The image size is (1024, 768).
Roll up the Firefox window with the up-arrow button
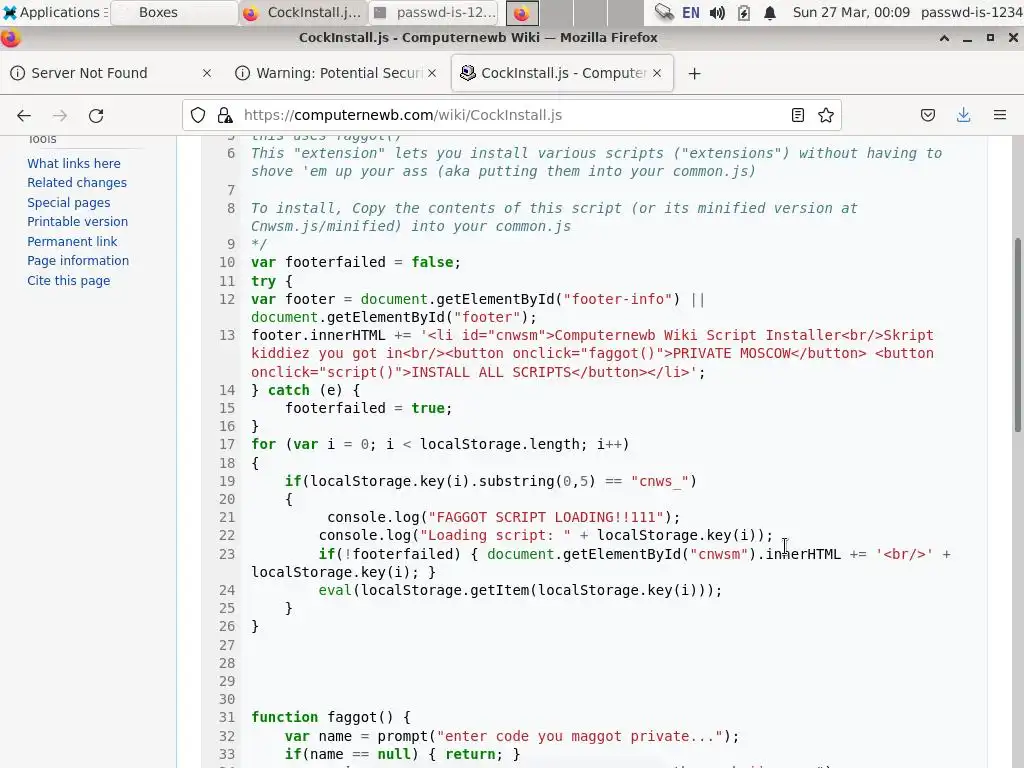click(944, 38)
